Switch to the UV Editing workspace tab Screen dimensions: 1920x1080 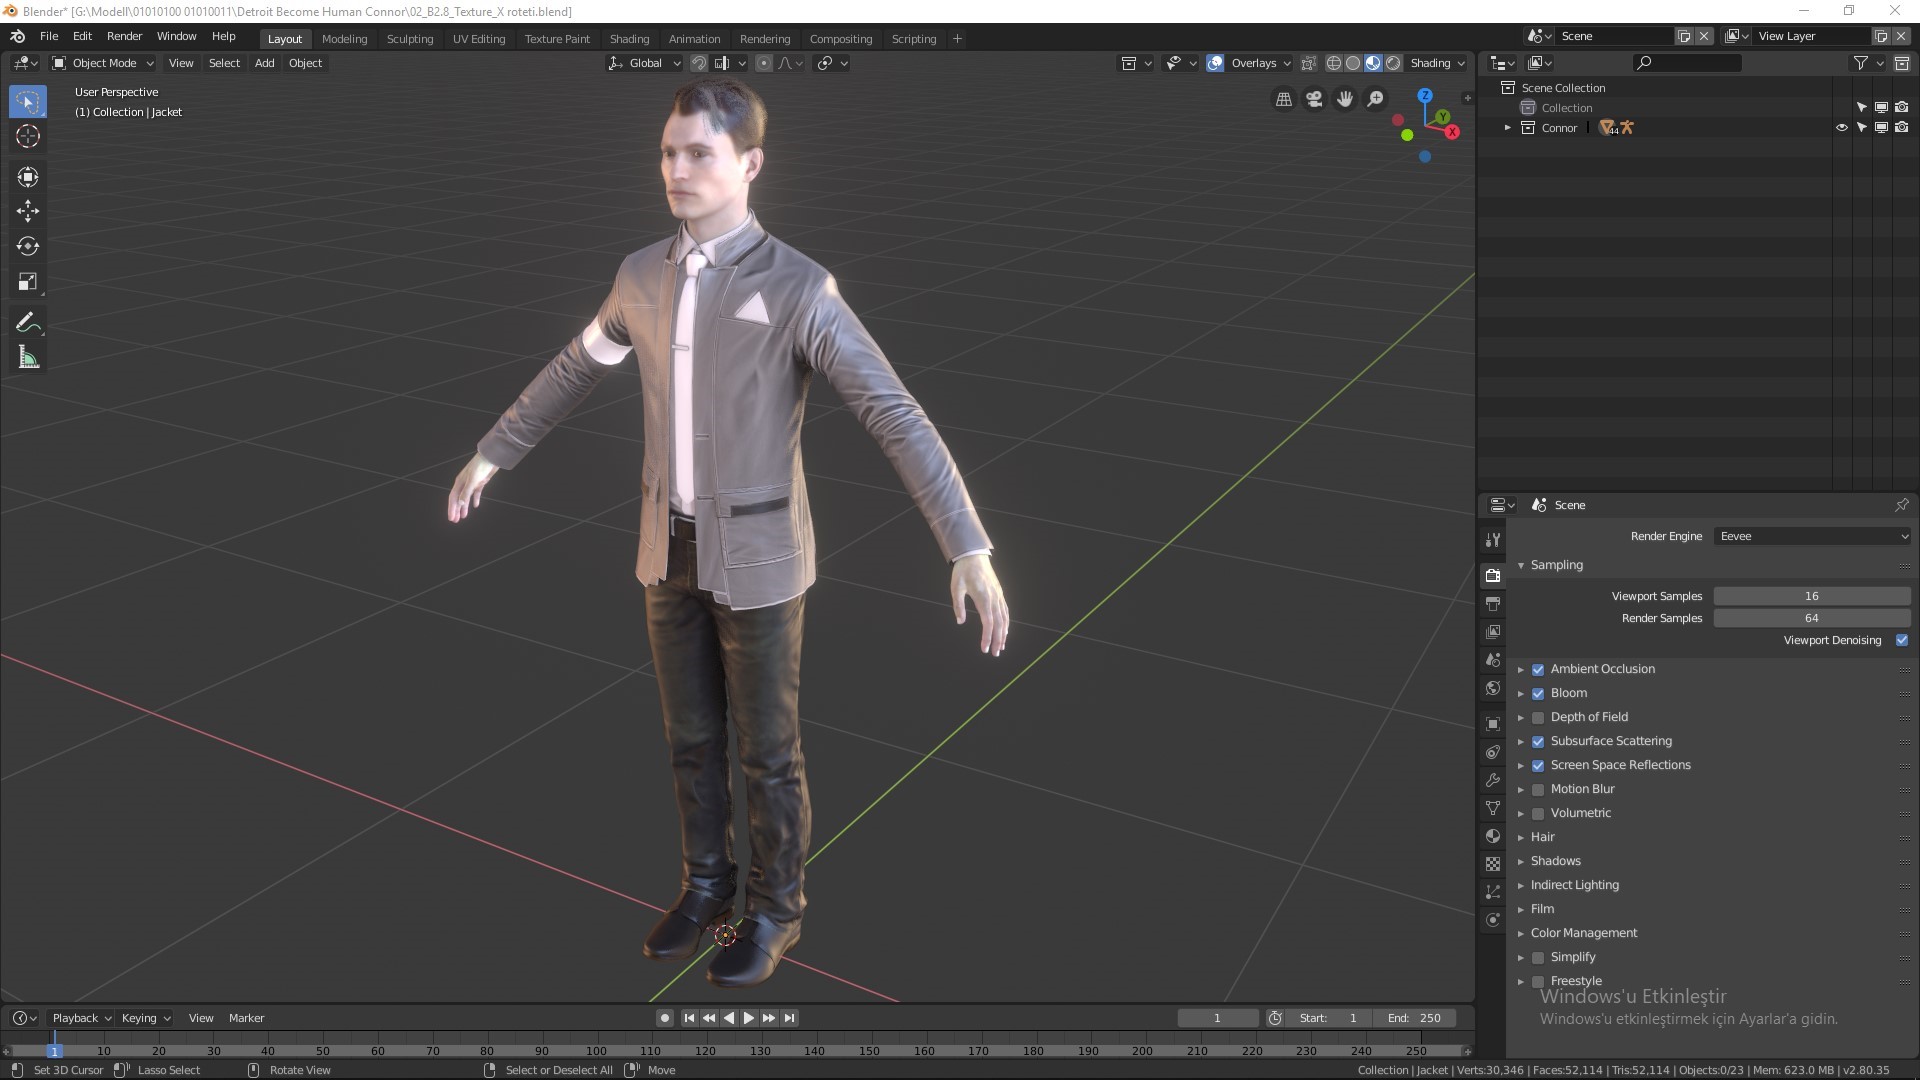[x=479, y=39]
